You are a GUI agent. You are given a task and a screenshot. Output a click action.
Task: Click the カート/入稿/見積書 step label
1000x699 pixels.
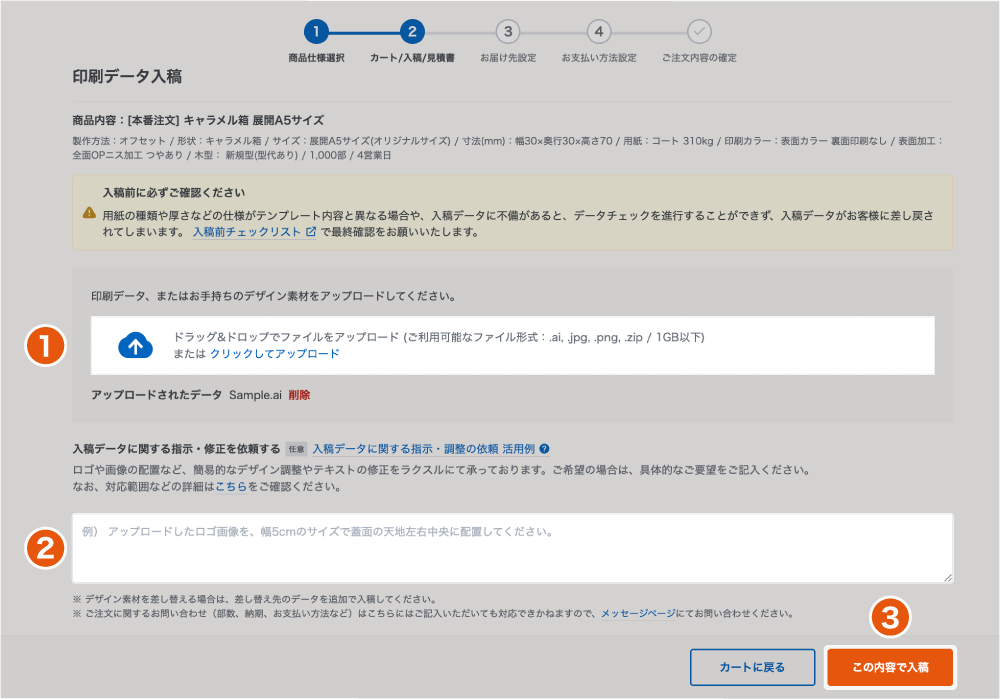coord(412,58)
